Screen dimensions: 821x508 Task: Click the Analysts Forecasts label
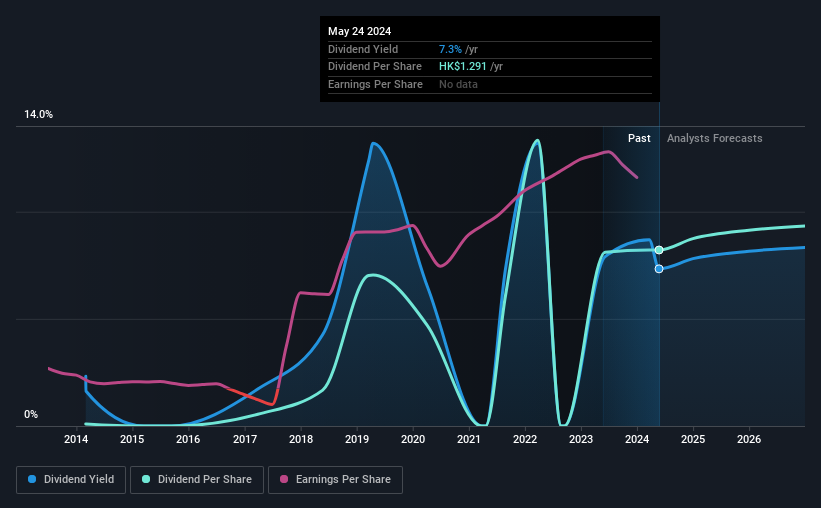(715, 138)
